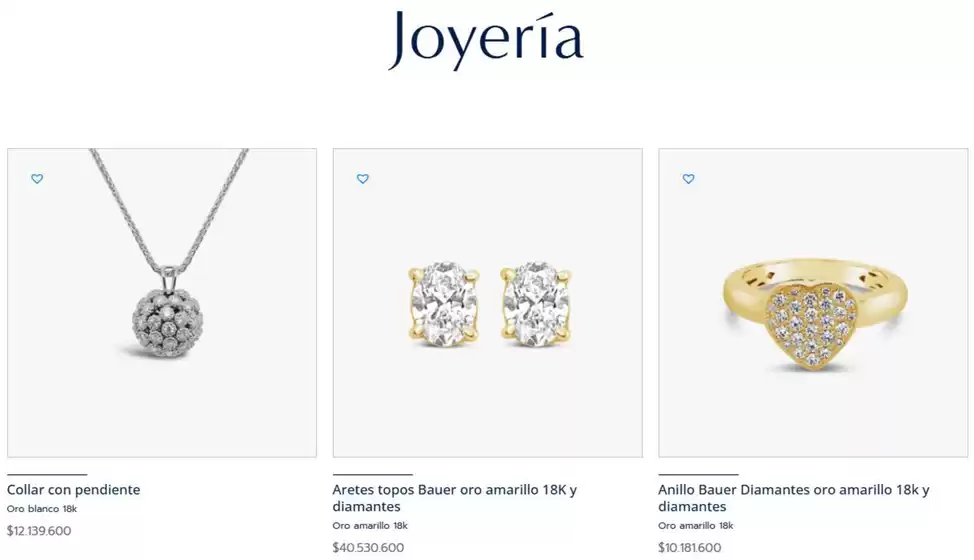
Task: Click the Collar con pendiente title
Action: pos(73,490)
